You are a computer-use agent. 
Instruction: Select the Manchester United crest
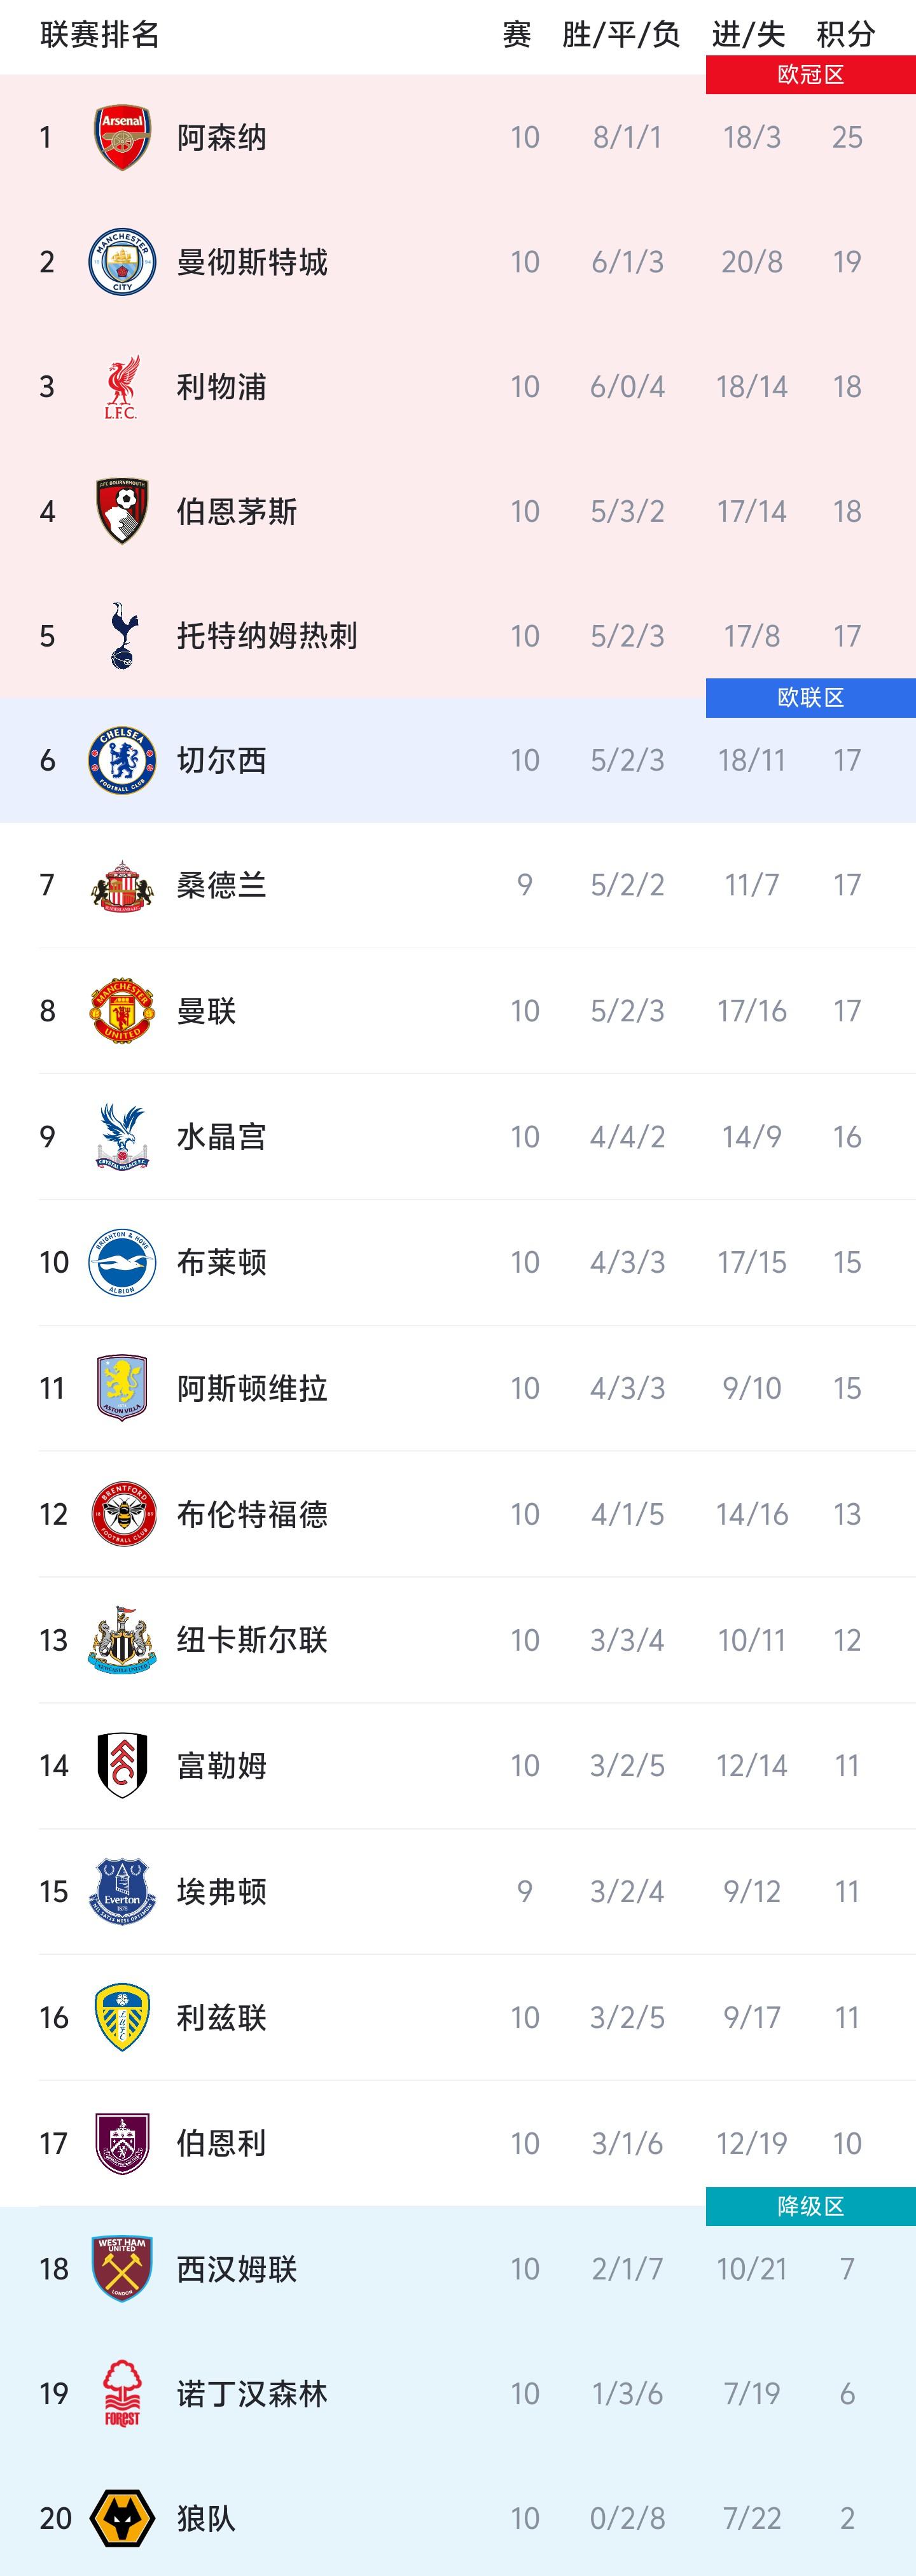122,1011
